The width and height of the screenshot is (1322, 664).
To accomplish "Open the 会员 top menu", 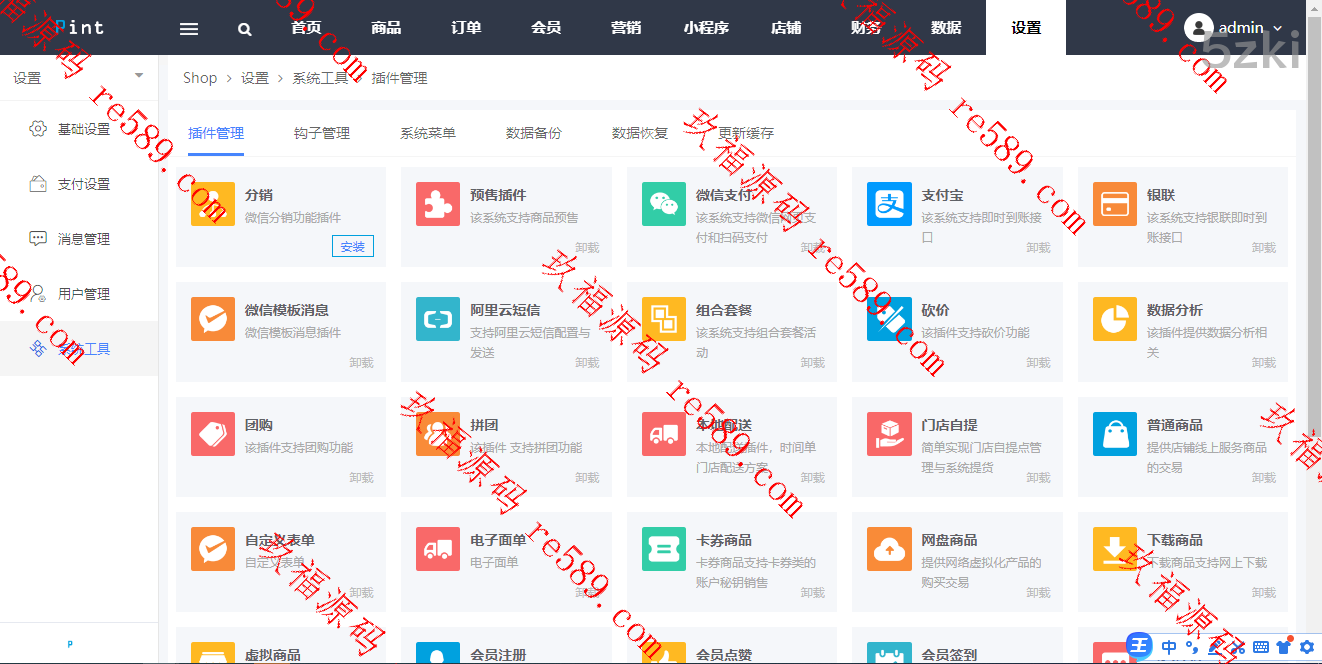I will point(546,27).
